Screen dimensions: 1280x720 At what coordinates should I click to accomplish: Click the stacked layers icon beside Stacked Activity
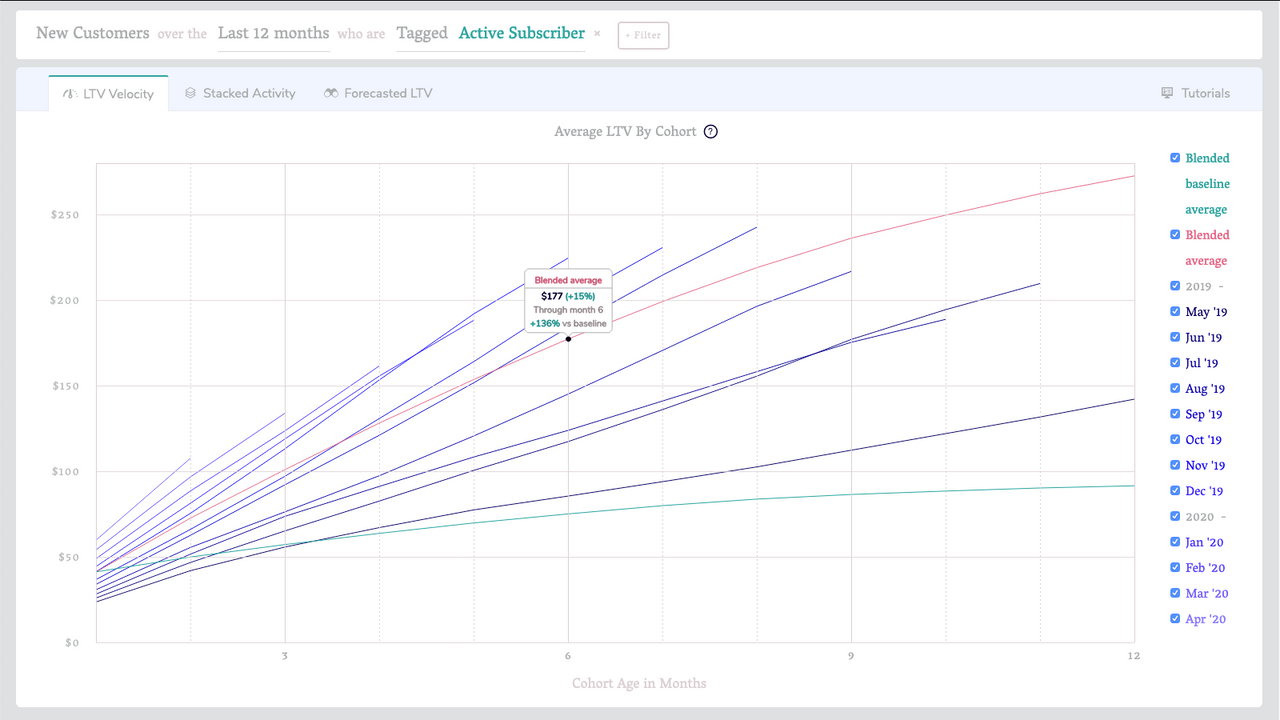coord(190,93)
